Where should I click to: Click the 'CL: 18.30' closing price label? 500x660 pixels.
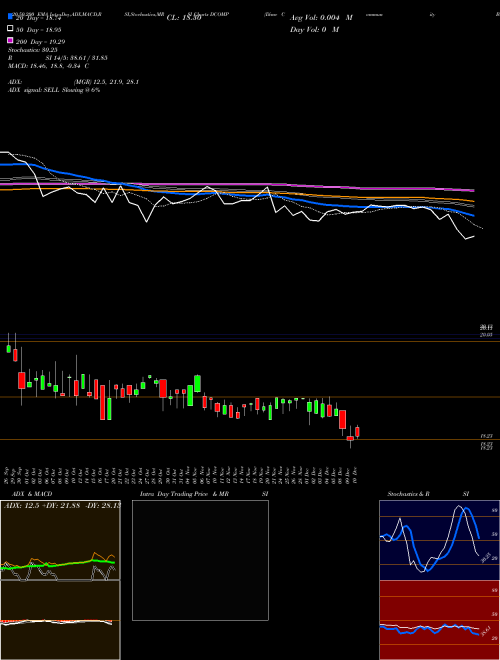click(x=184, y=18)
